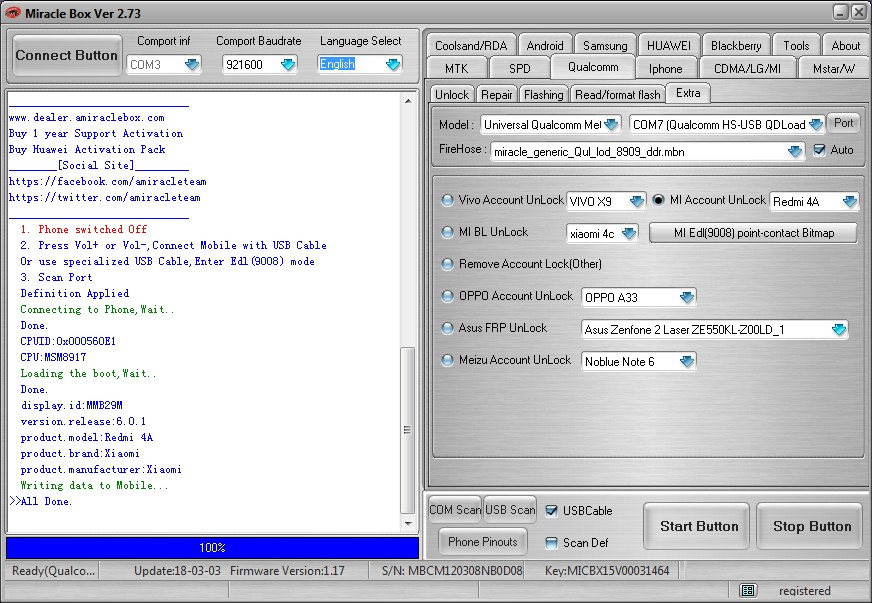Select Remove Account Lock(Other) option
This screenshot has width=872, height=603.
coord(447,264)
